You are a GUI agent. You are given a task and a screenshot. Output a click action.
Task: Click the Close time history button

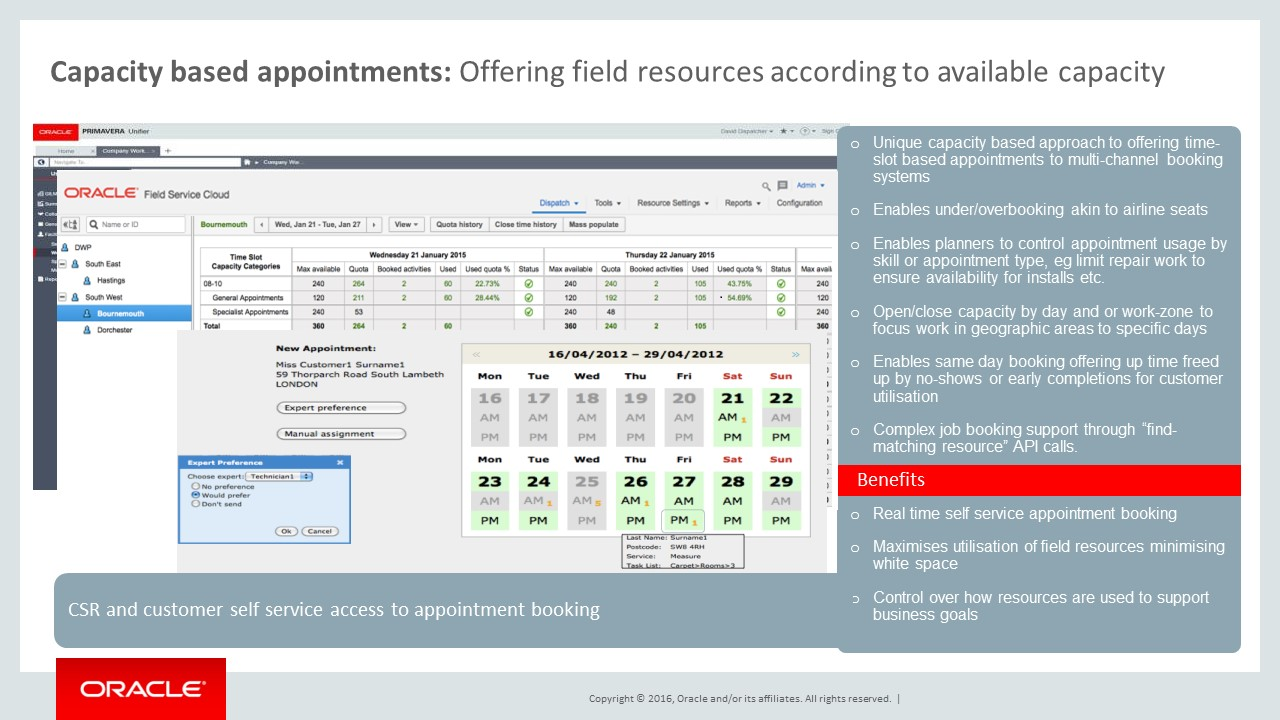point(525,225)
